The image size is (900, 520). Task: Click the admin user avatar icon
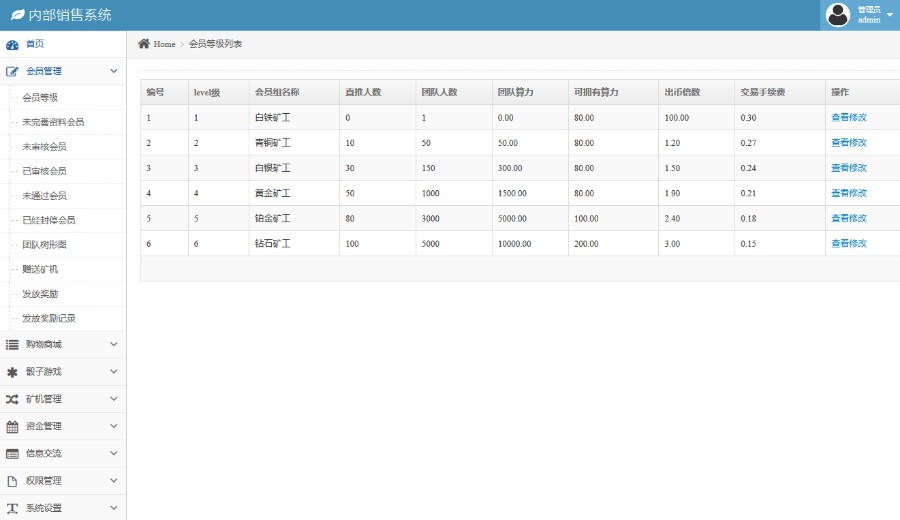(x=838, y=15)
